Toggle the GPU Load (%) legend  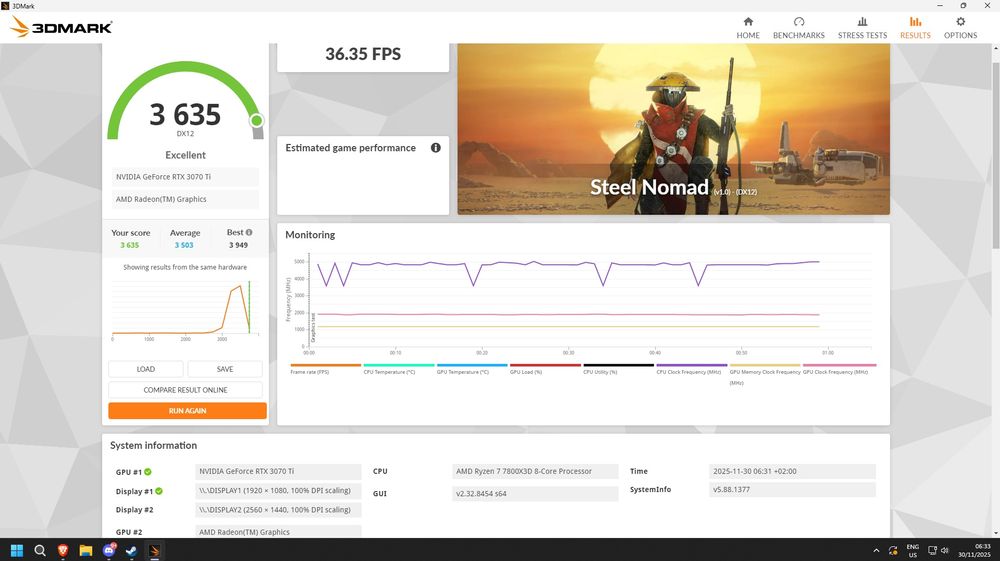coord(545,369)
